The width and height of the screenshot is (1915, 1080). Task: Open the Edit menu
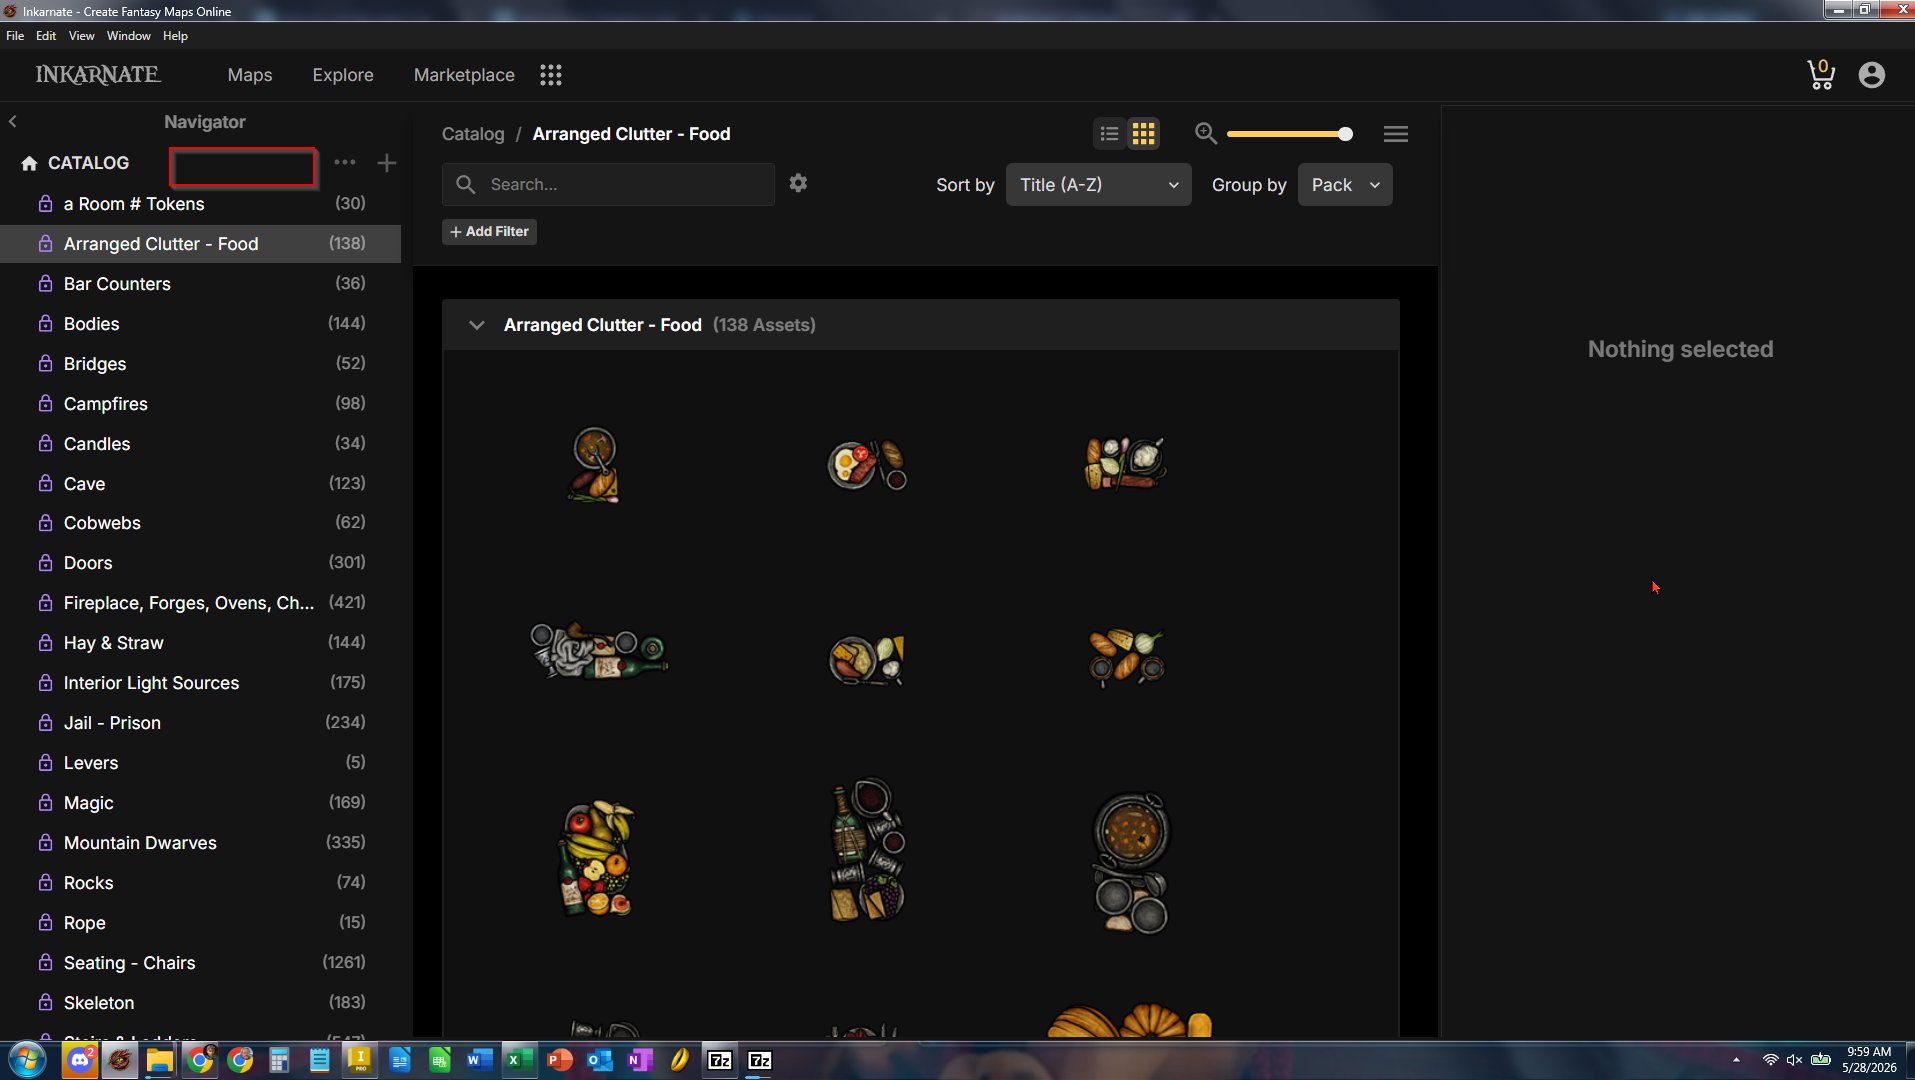click(46, 36)
